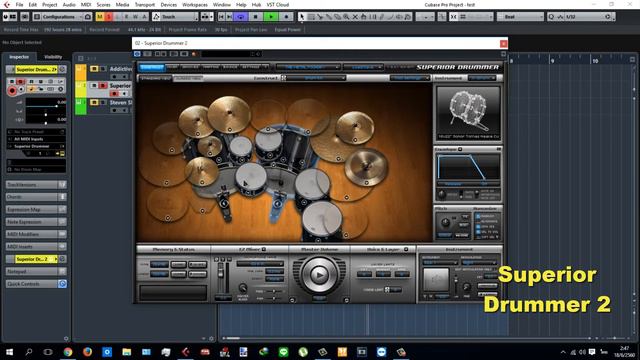Switch to the Visibility tab
This screenshot has width=640, height=360.
53,57
